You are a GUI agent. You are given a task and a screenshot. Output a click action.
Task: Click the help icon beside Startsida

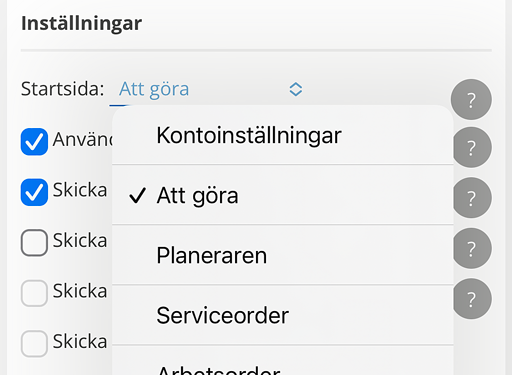[471, 99]
